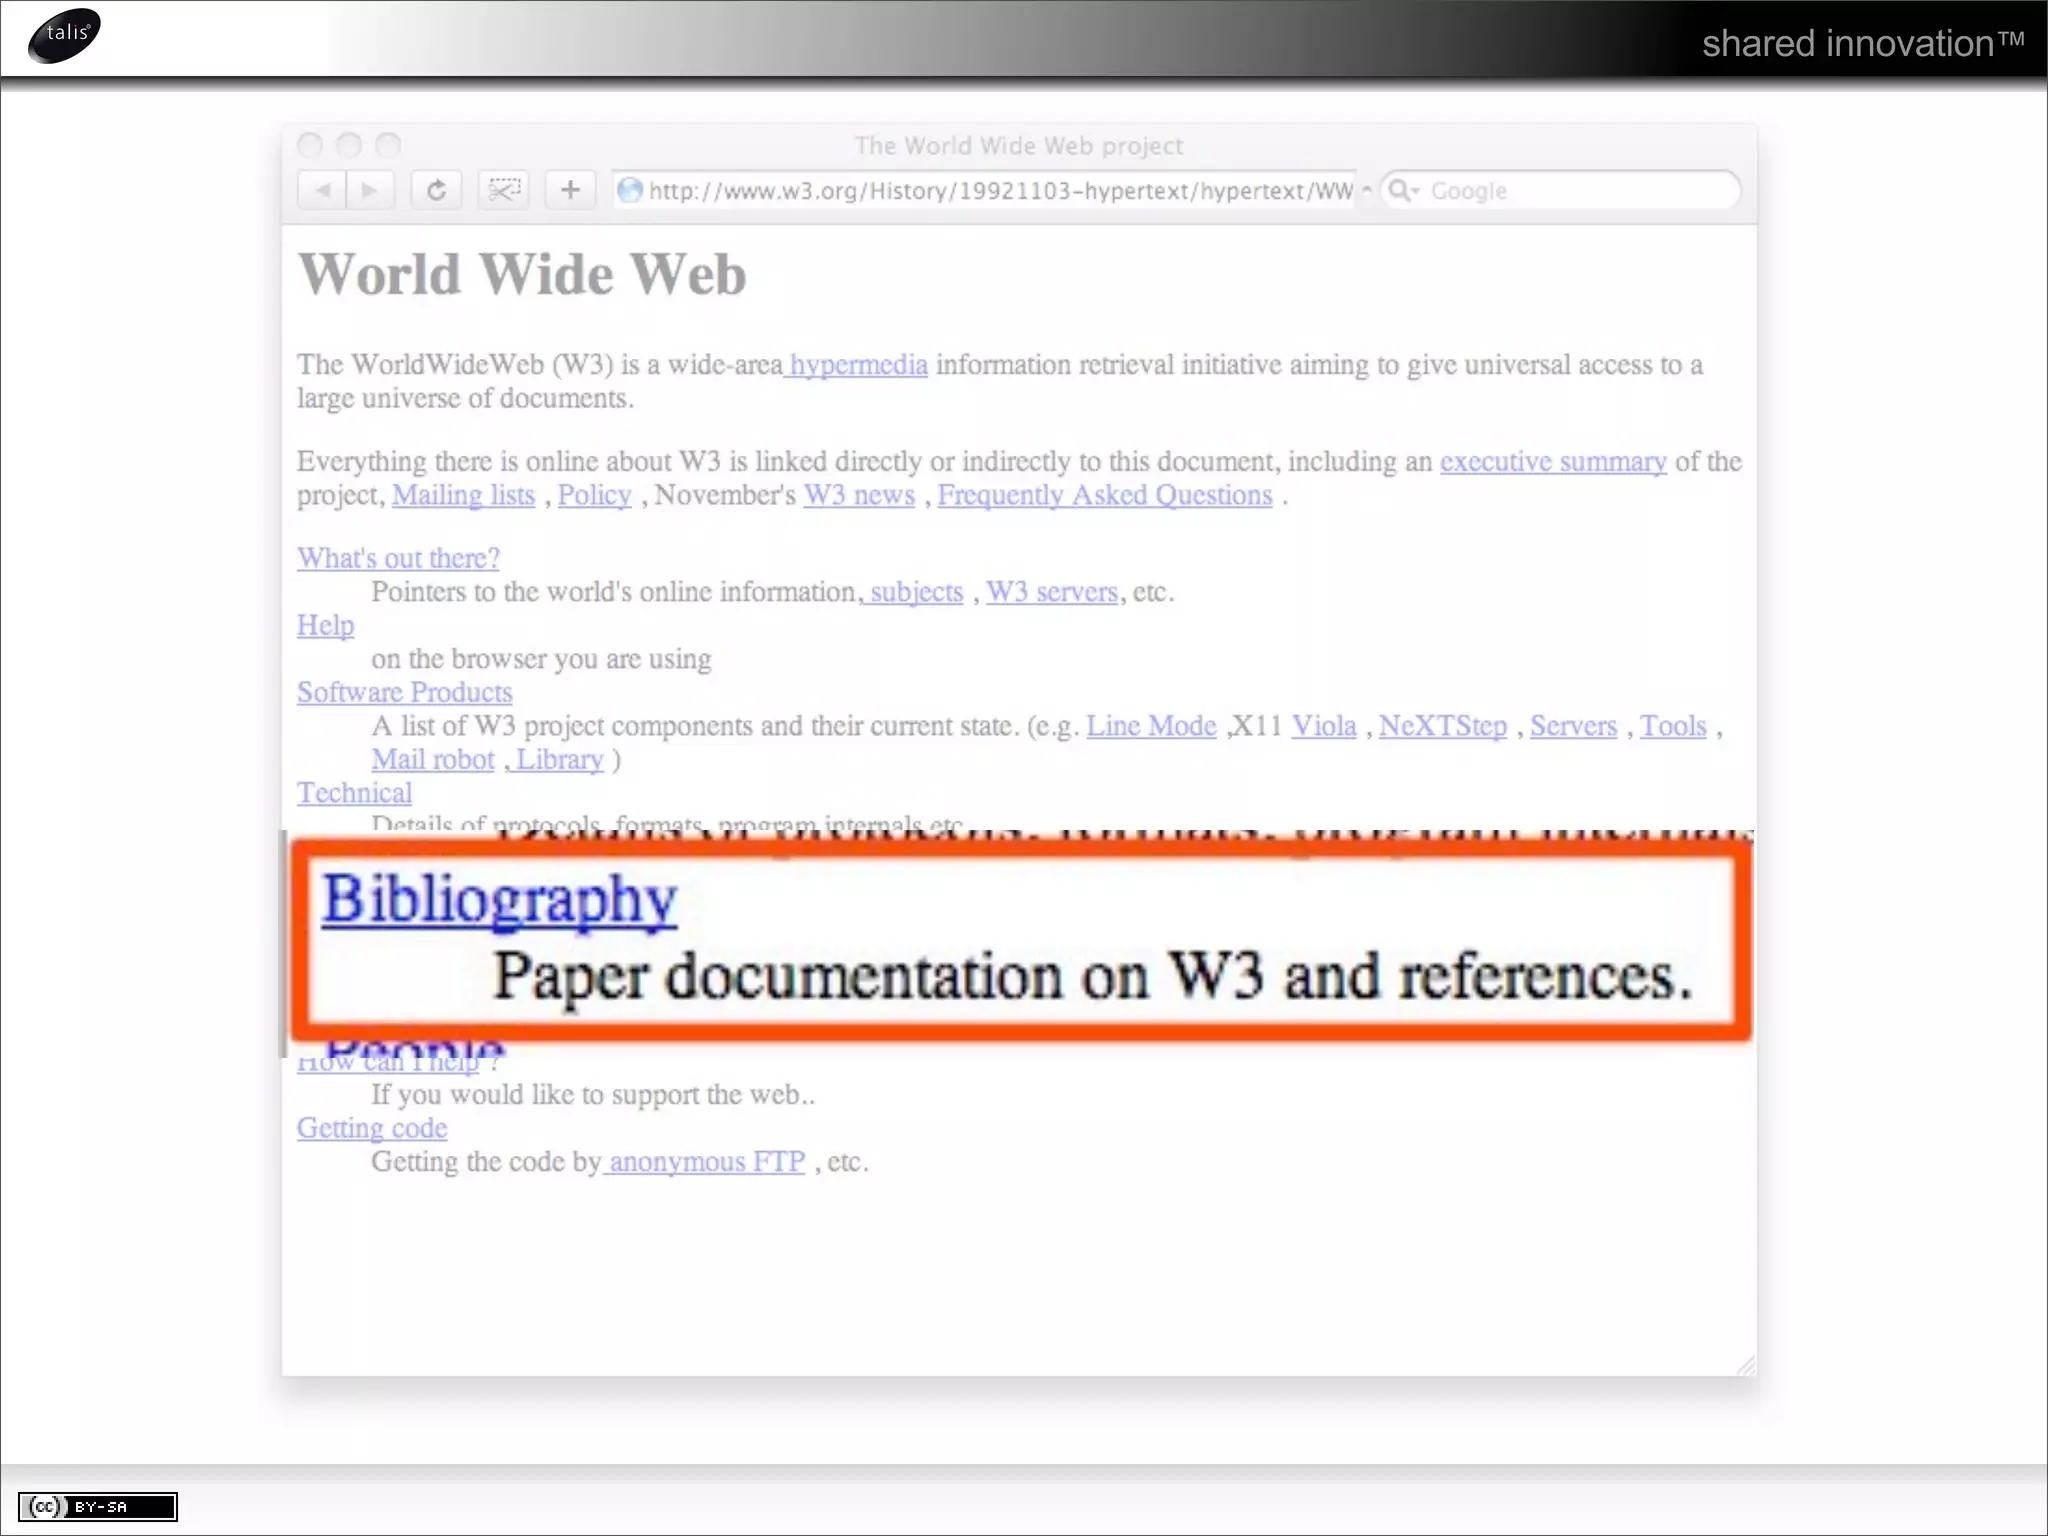Open Frequently Asked Questions link
Screen dimensions: 2048x1536
pos(1105,495)
